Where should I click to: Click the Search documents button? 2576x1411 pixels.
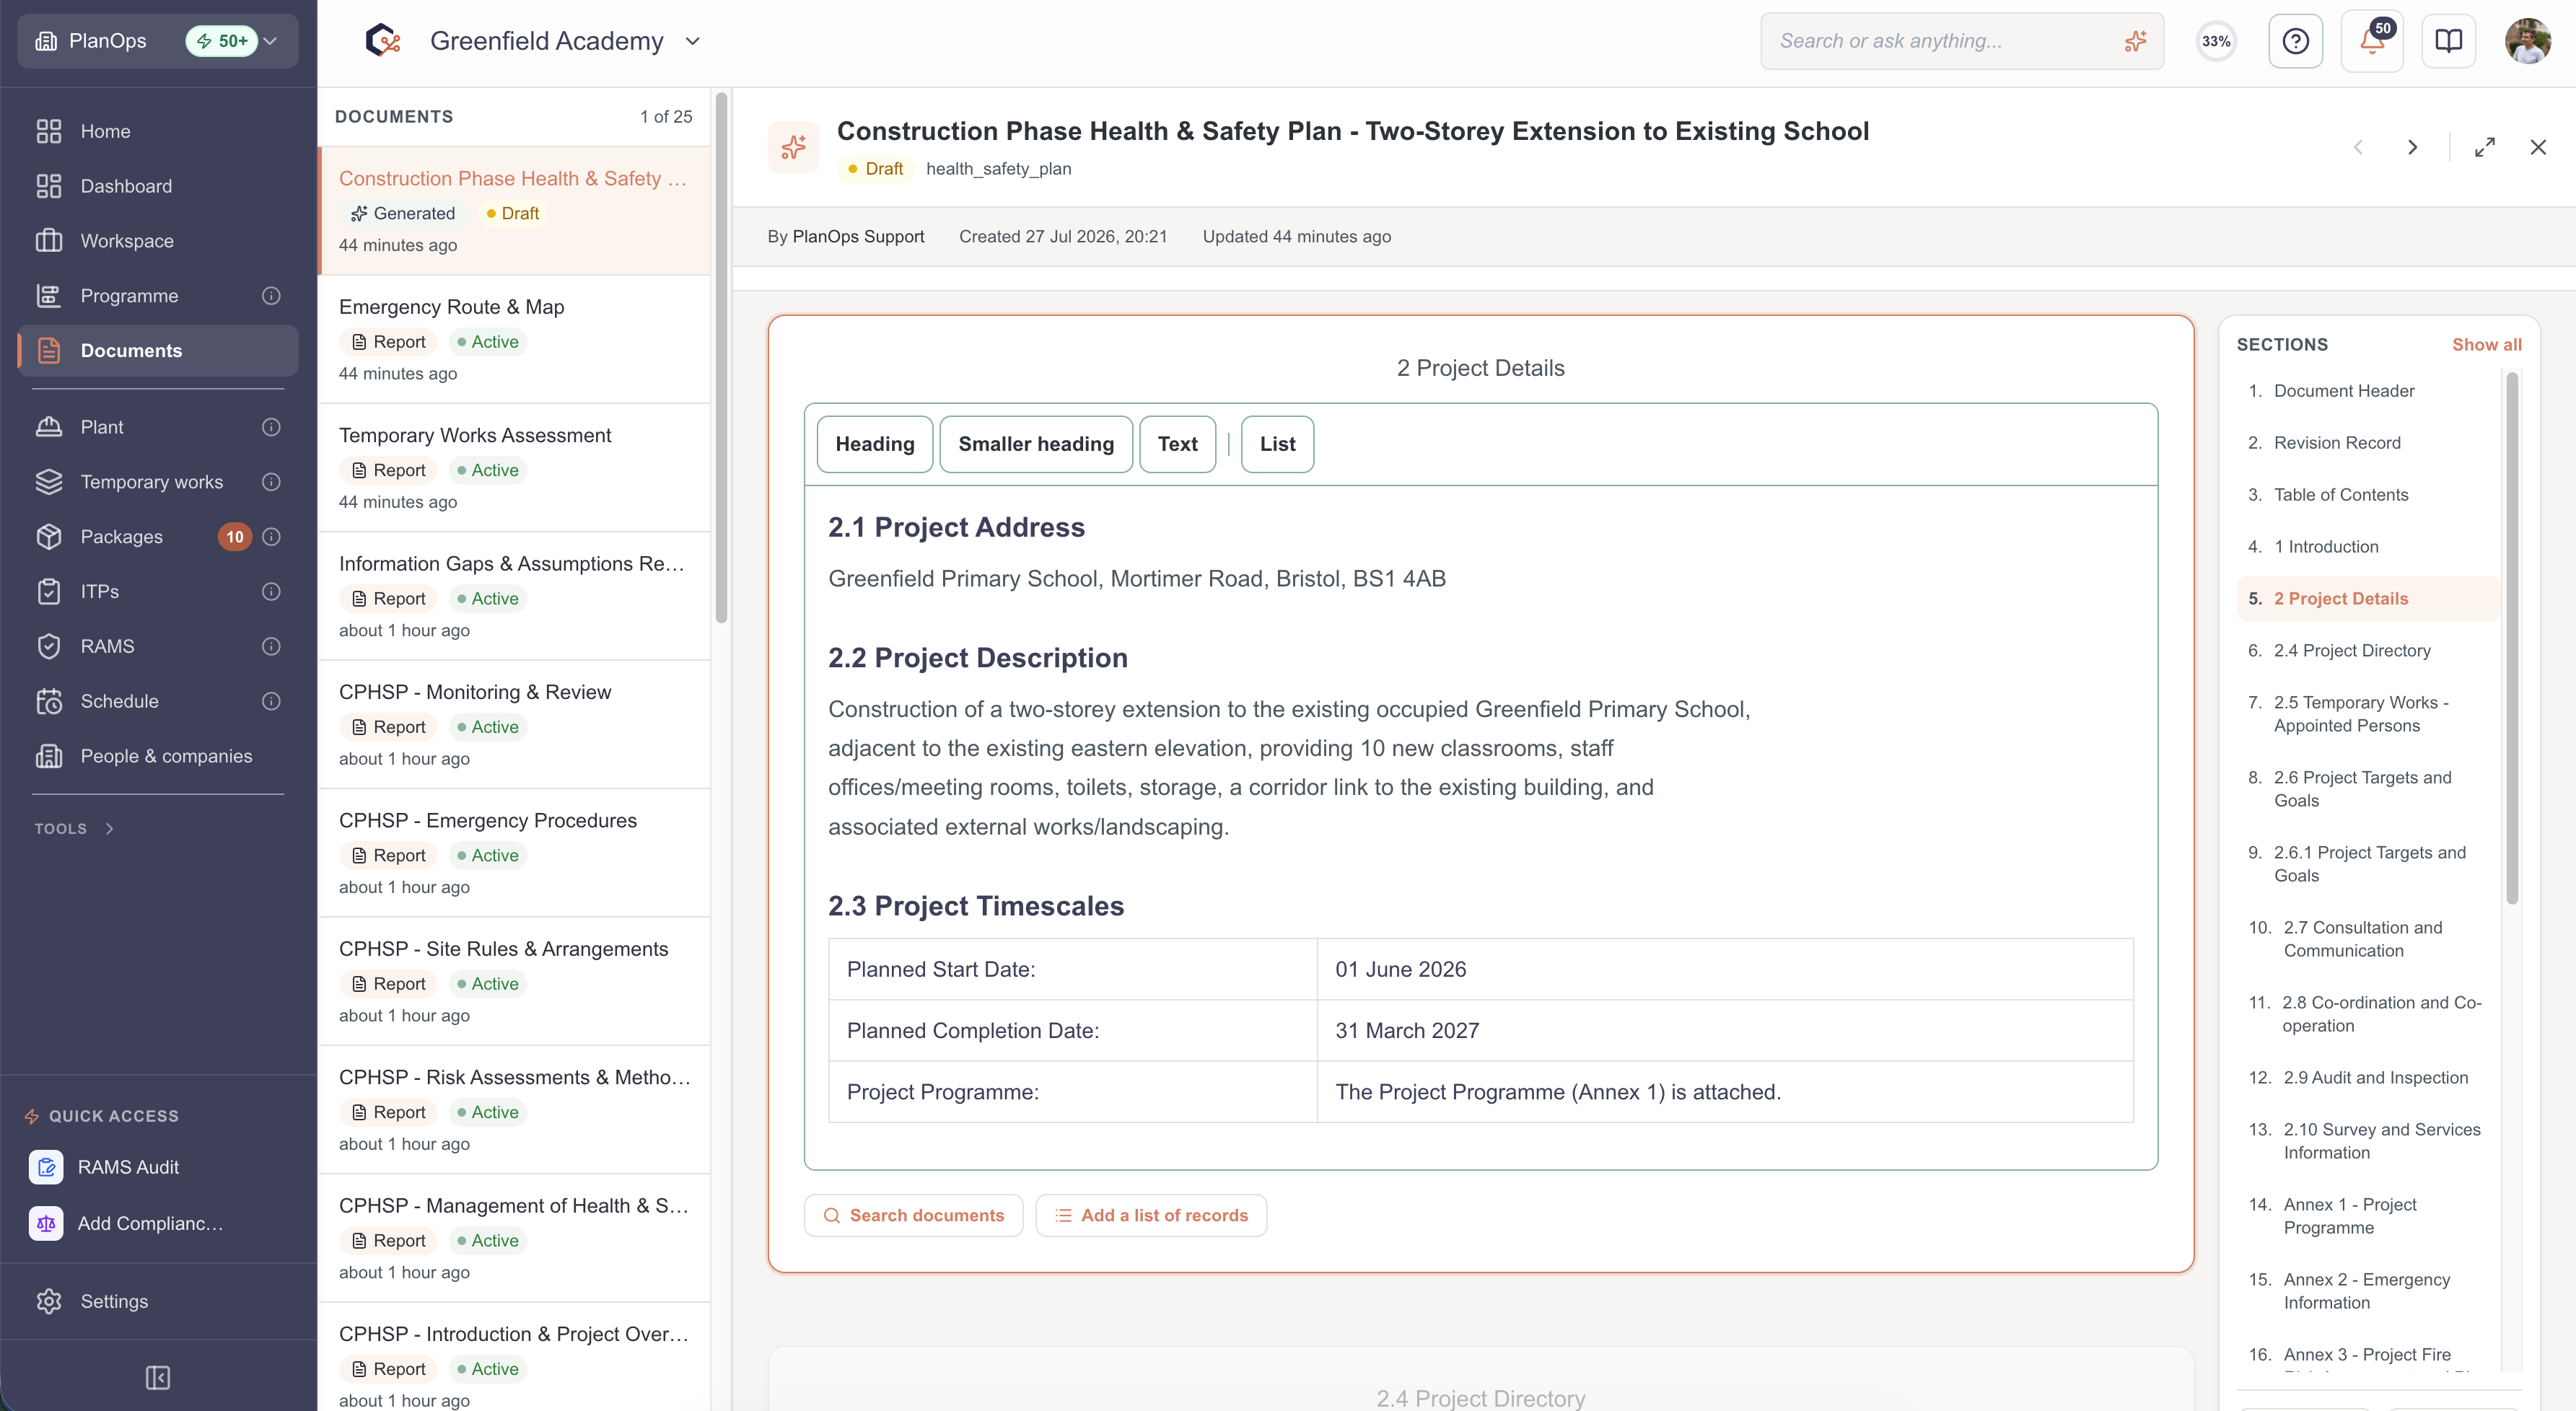point(914,1216)
